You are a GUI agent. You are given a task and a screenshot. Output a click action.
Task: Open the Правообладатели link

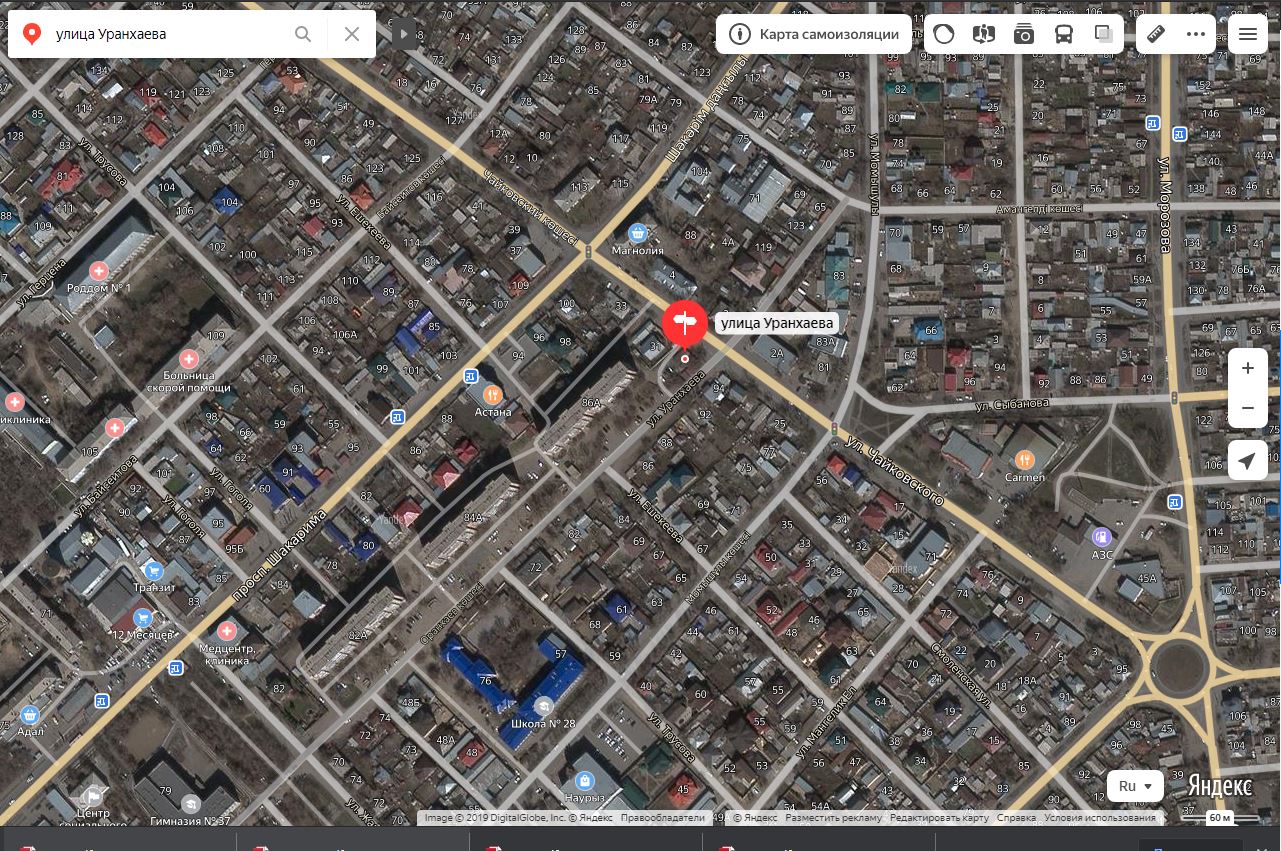pos(662,817)
